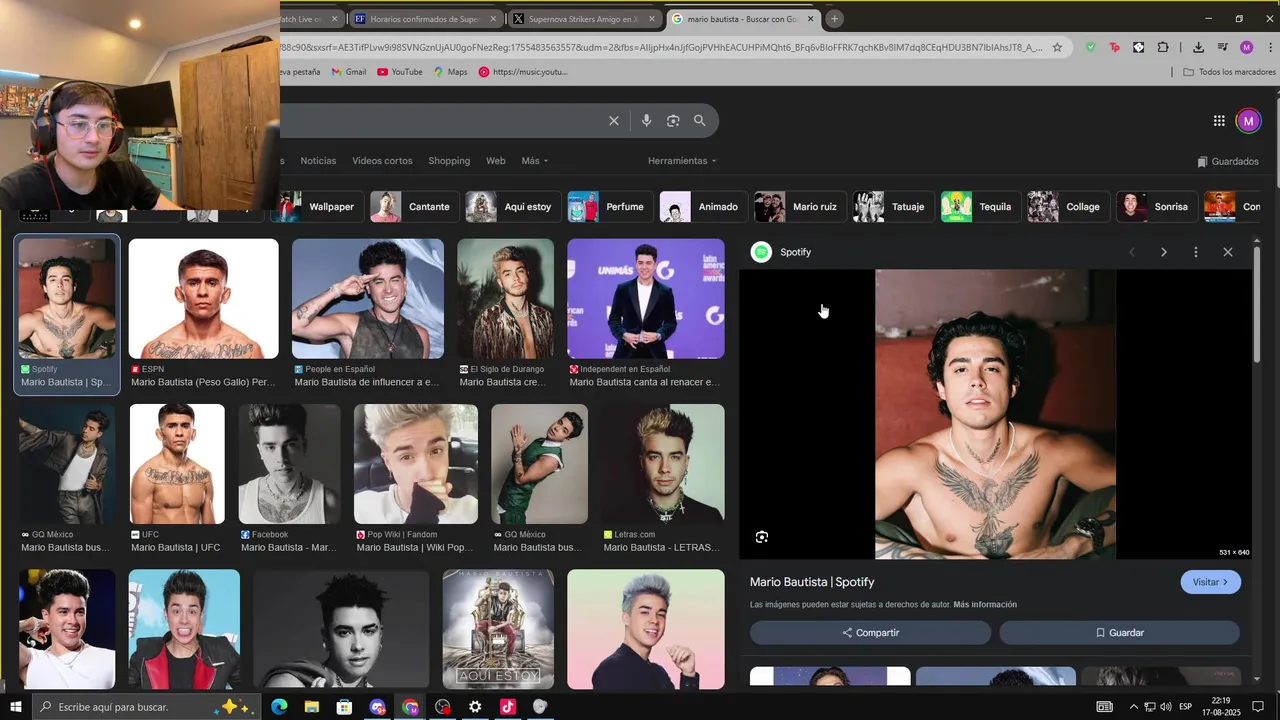Open Más información link

tap(985, 605)
